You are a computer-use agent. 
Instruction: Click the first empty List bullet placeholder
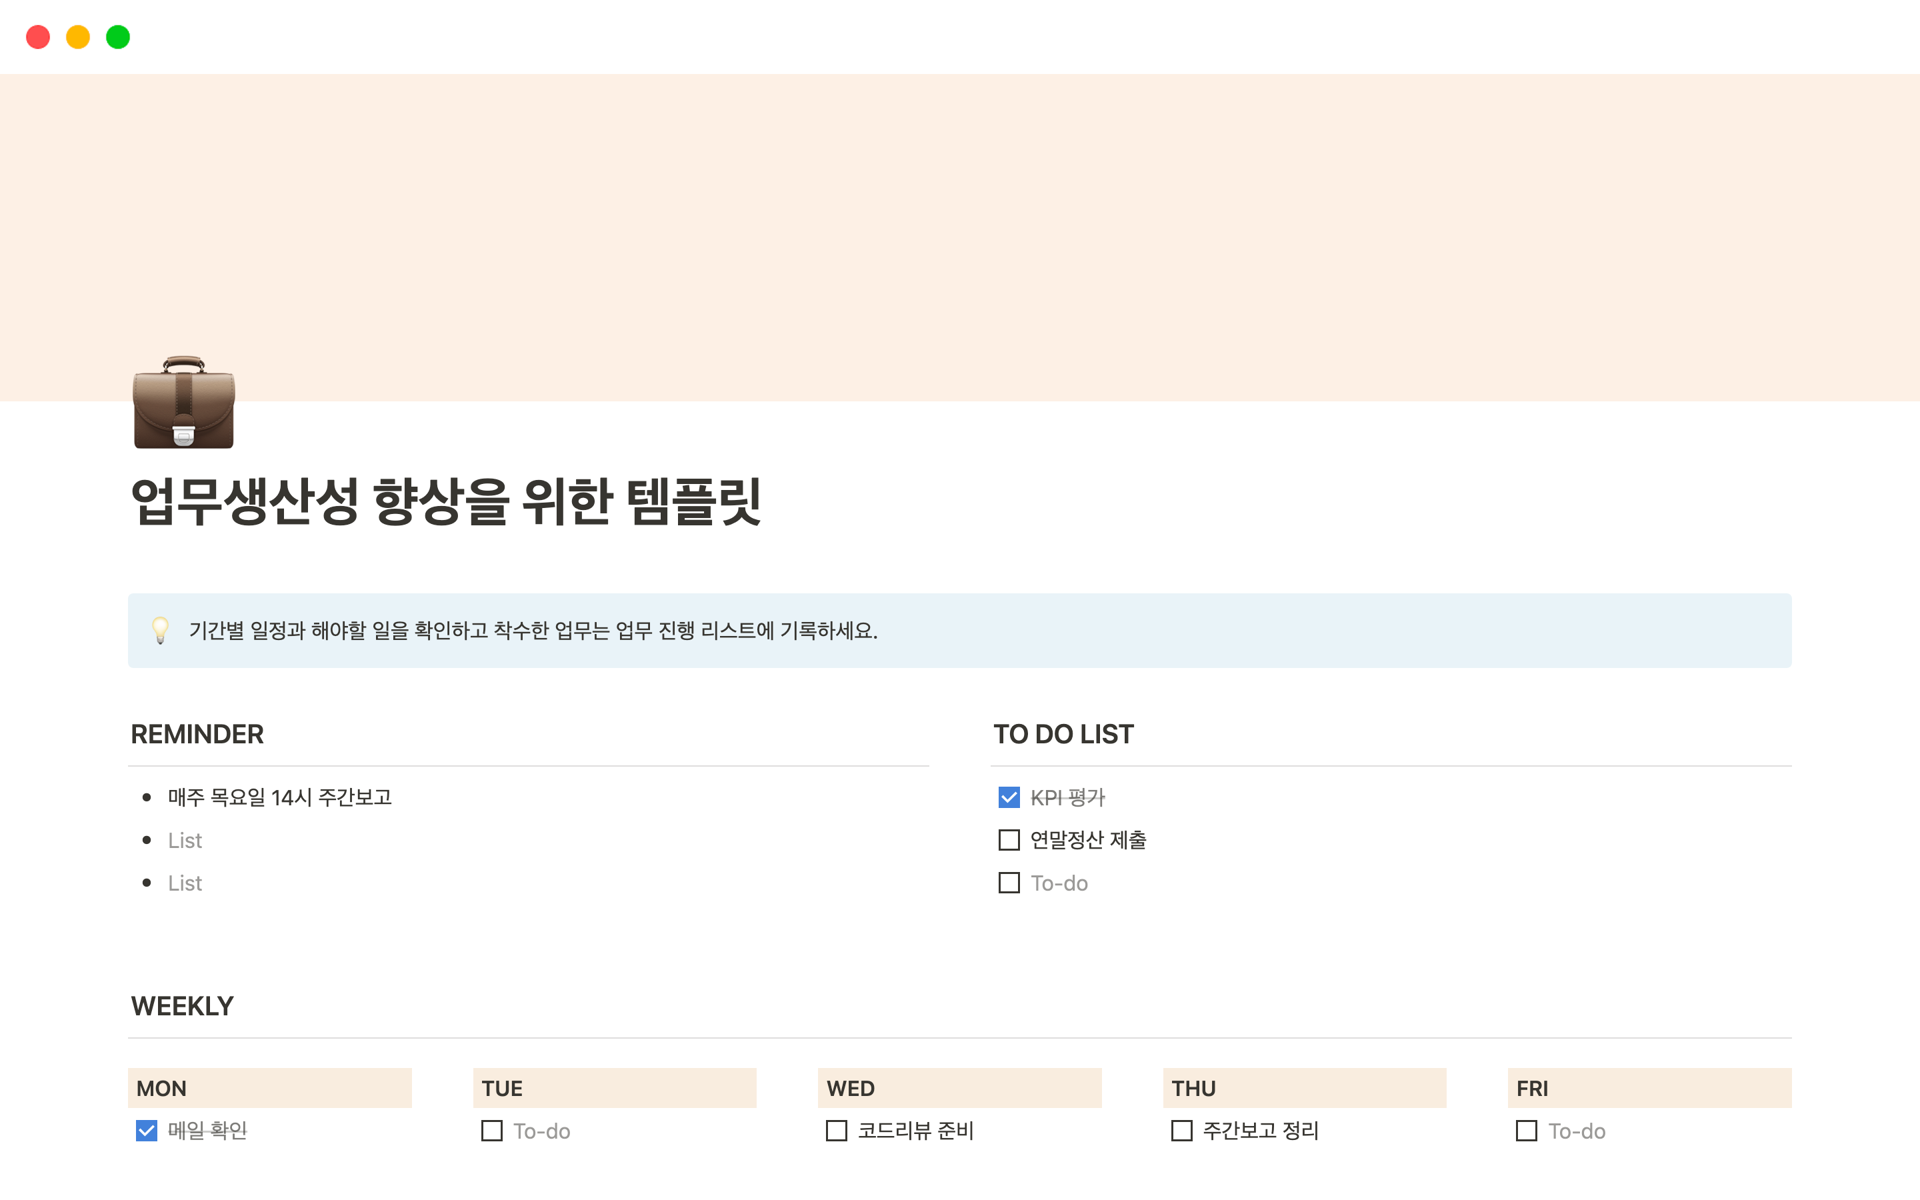185,841
